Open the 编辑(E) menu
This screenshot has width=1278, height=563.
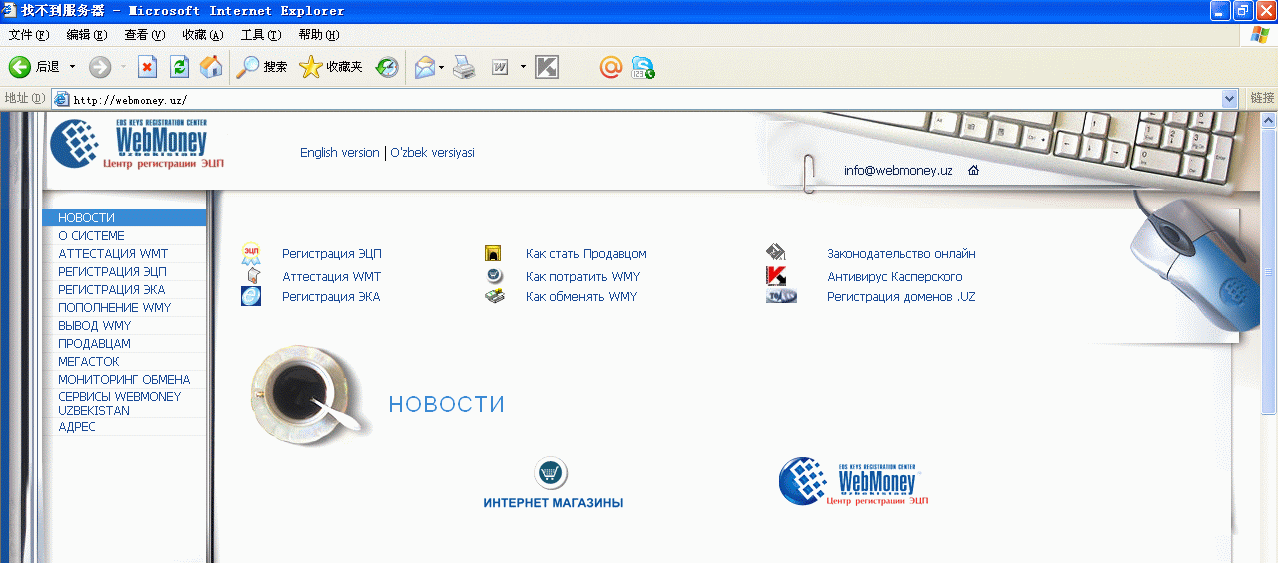click(86, 35)
